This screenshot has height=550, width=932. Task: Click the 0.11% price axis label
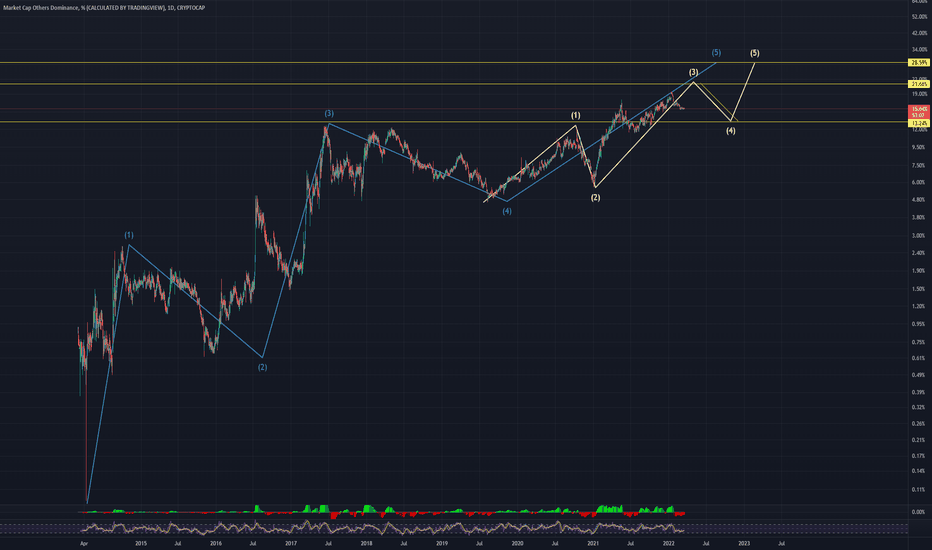point(919,490)
